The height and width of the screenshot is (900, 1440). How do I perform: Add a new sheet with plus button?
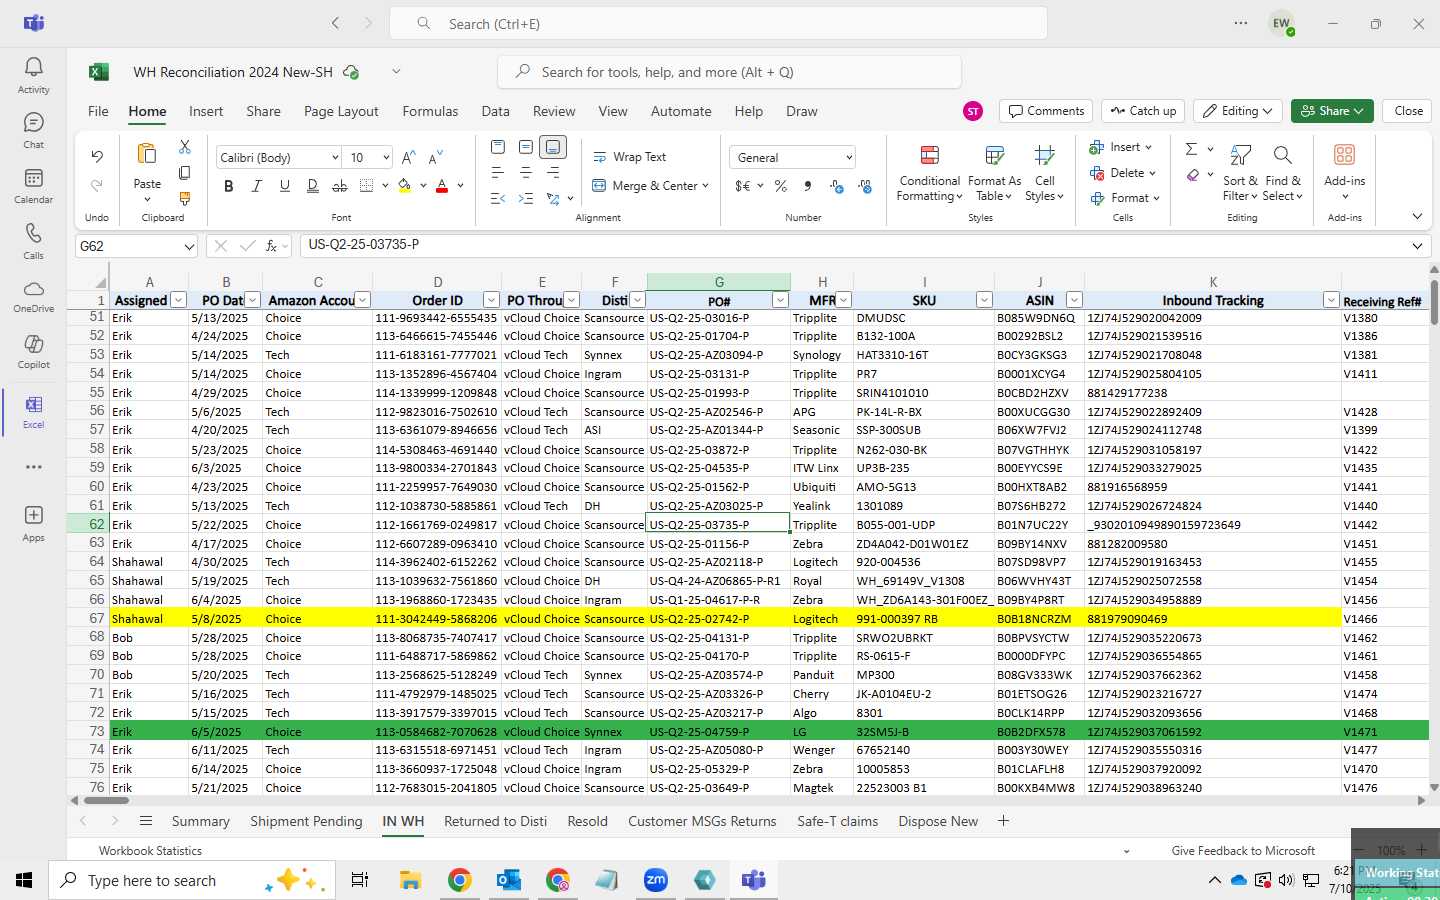click(x=1003, y=821)
